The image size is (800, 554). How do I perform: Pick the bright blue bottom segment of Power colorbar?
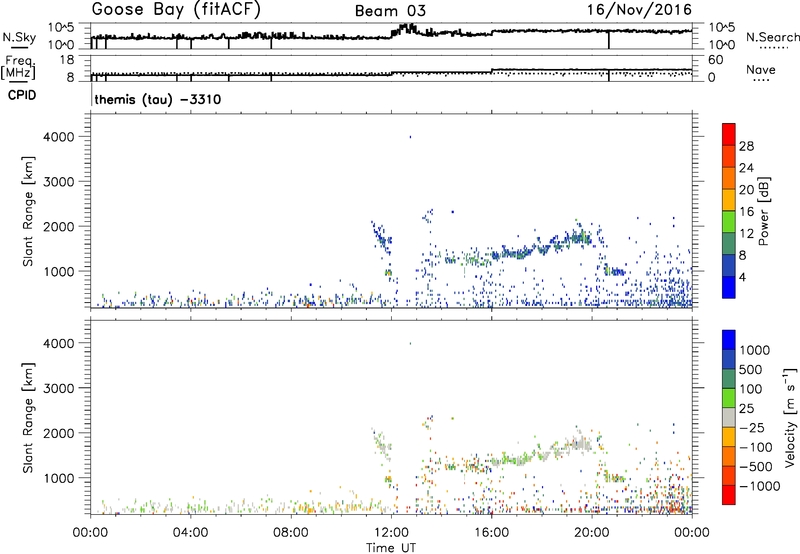(729, 287)
